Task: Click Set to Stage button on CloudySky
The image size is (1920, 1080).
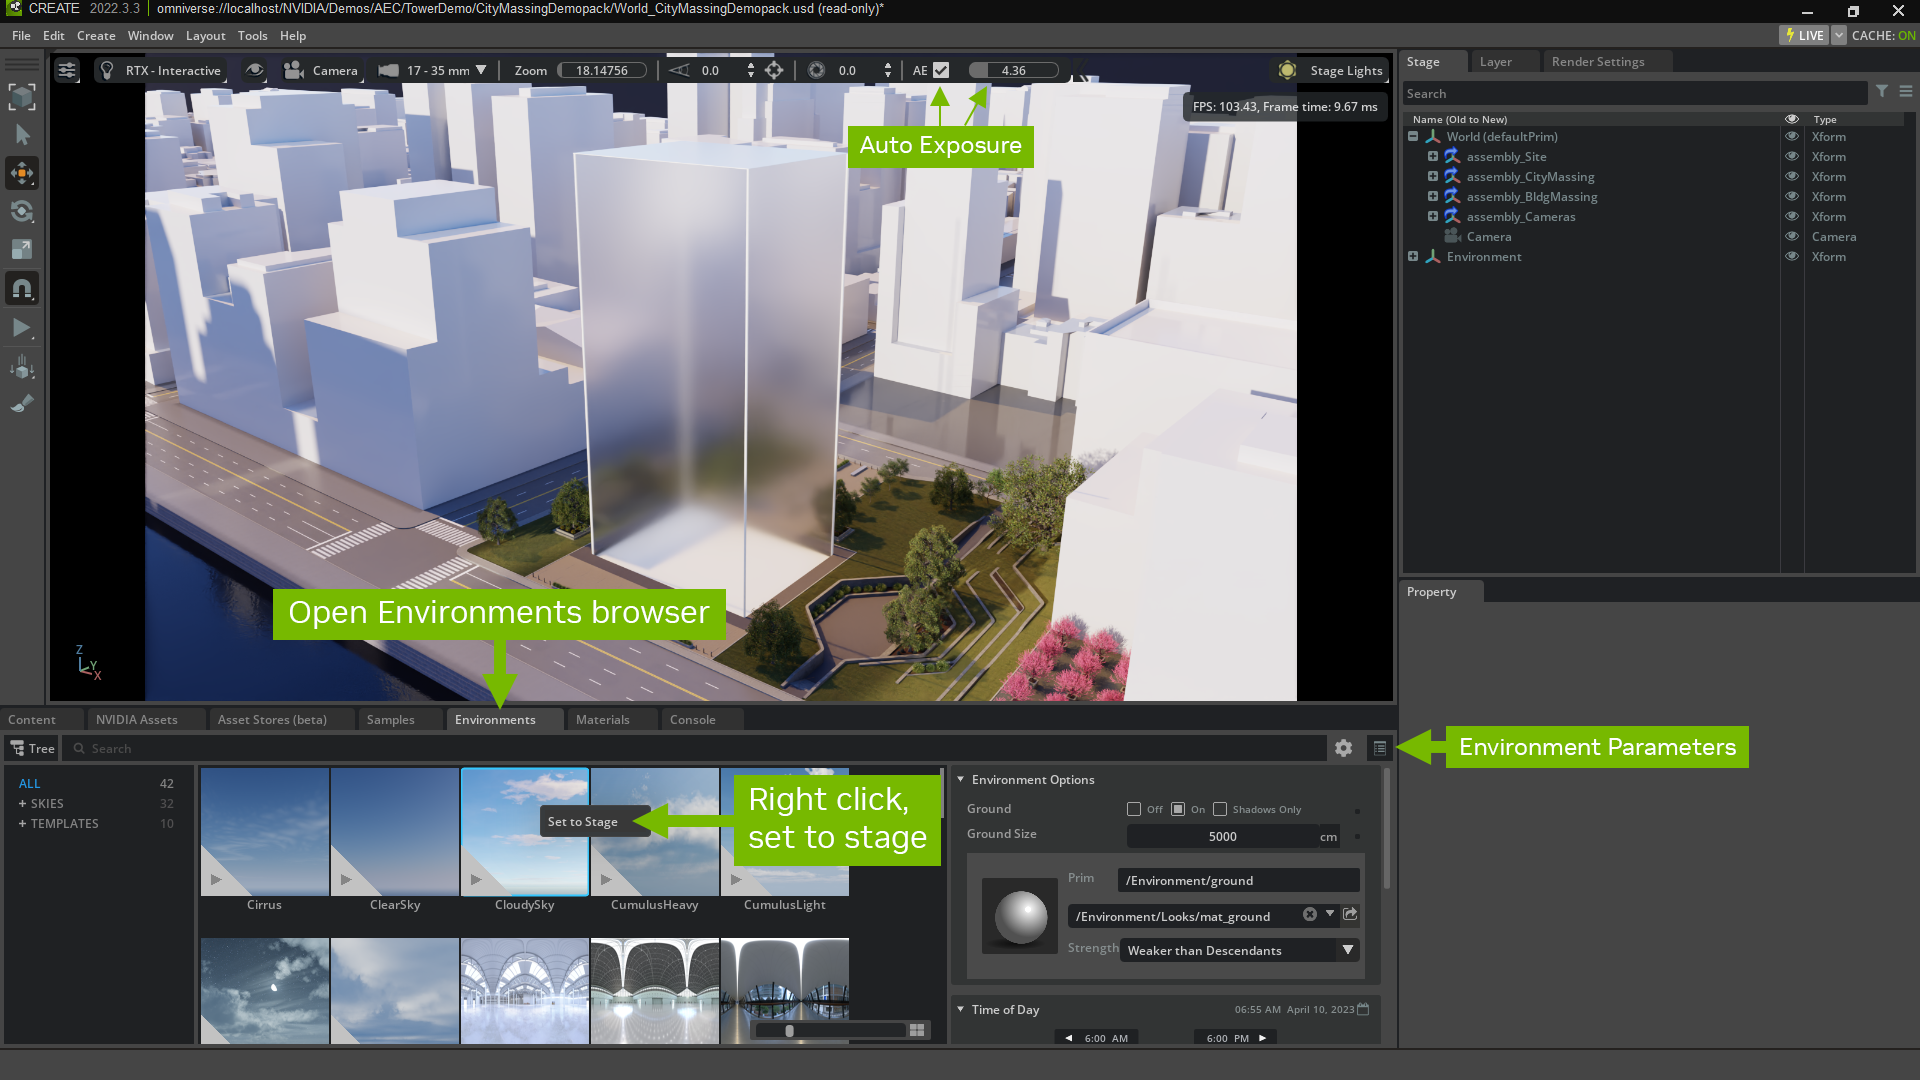Action: pos(582,822)
